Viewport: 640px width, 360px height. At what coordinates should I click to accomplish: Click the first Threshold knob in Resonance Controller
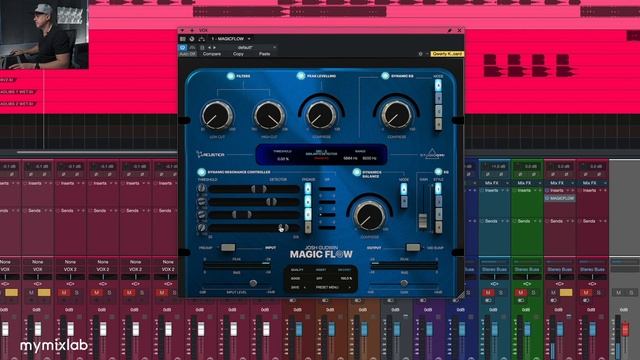click(202, 189)
